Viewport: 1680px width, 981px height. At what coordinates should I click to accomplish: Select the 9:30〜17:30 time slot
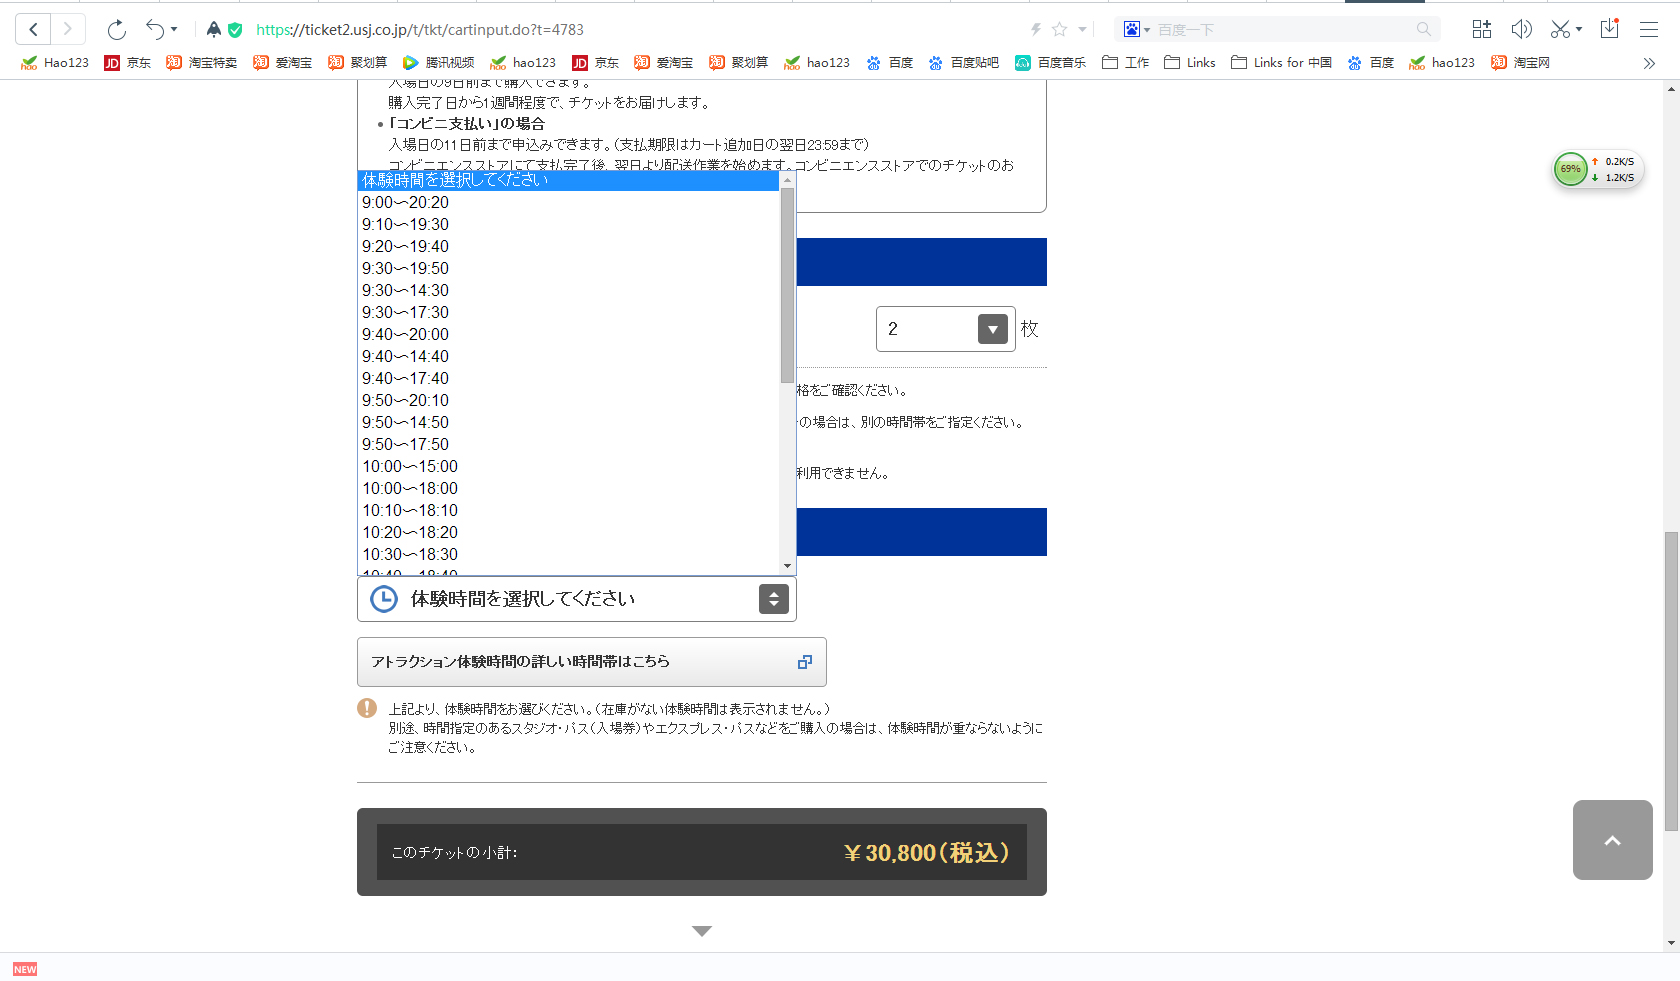tap(568, 312)
